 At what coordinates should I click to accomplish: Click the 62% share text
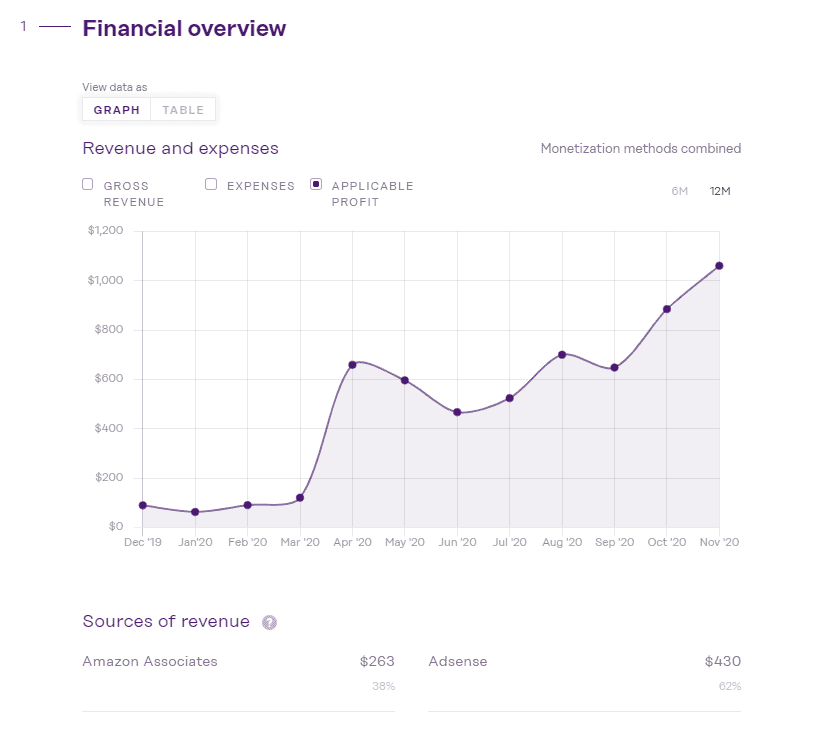[730, 686]
